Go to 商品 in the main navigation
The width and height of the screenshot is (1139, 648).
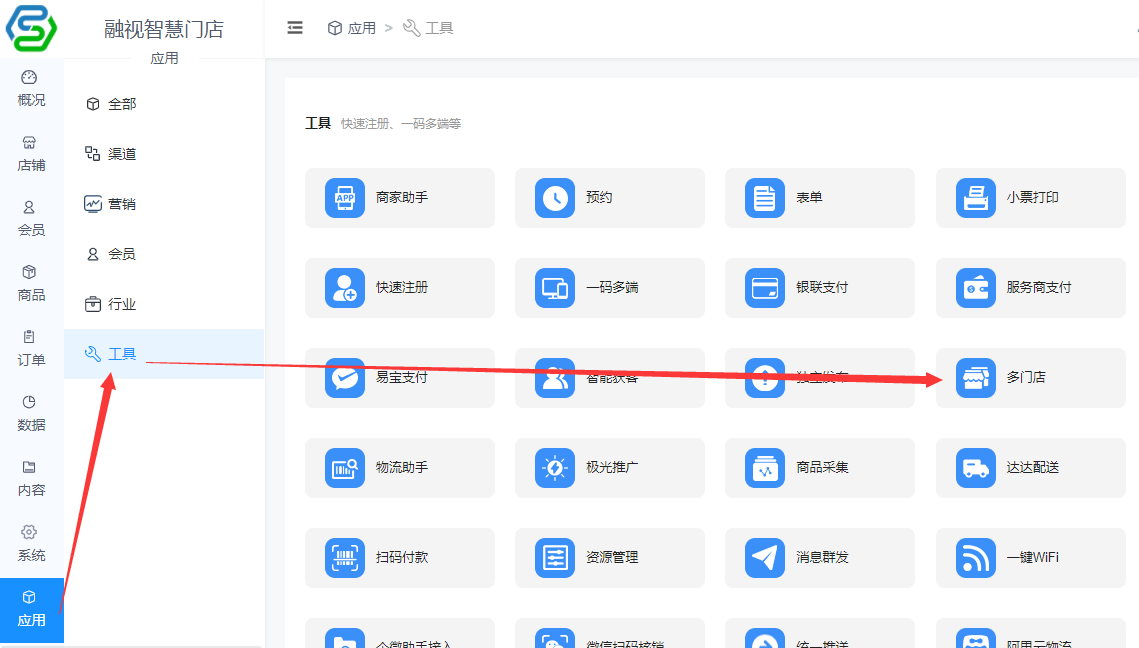coord(31,283)
